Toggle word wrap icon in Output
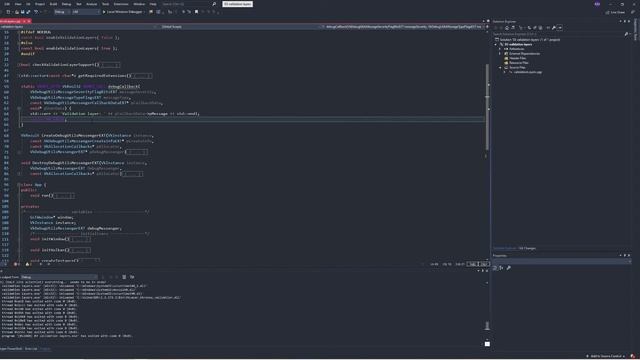Image resolution: width=640 pixels, height=360 pixels. coord(132,277)
